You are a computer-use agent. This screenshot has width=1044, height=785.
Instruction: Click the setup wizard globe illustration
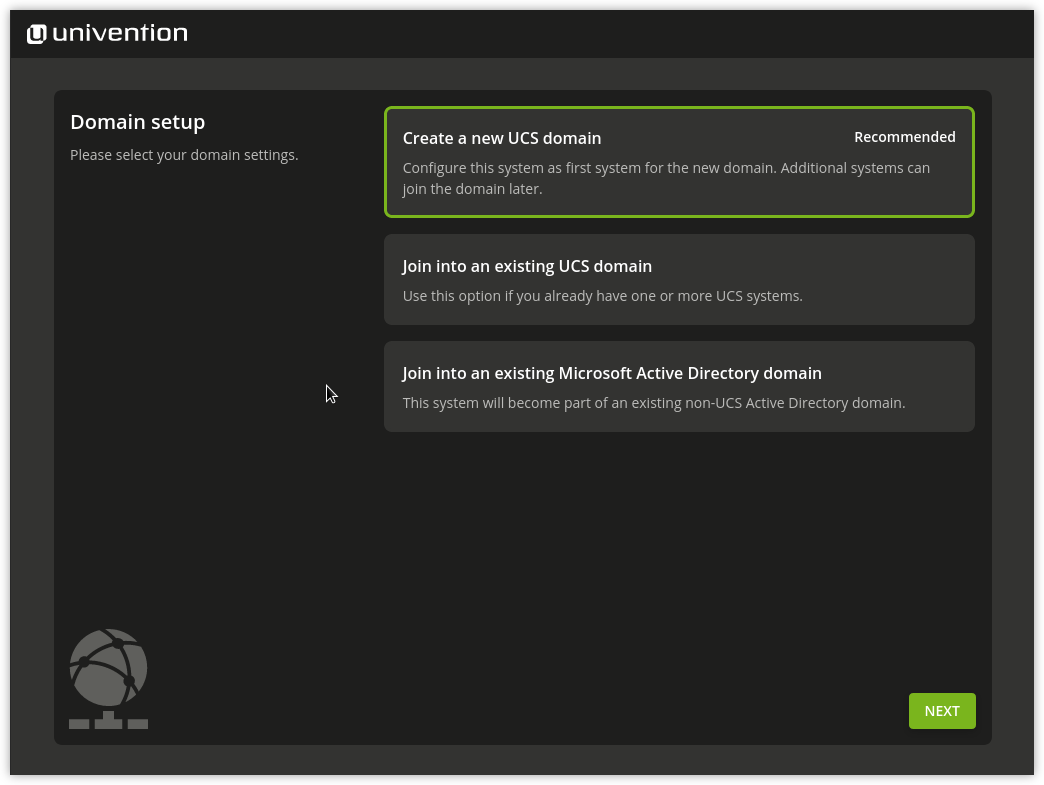pos(107,678)
